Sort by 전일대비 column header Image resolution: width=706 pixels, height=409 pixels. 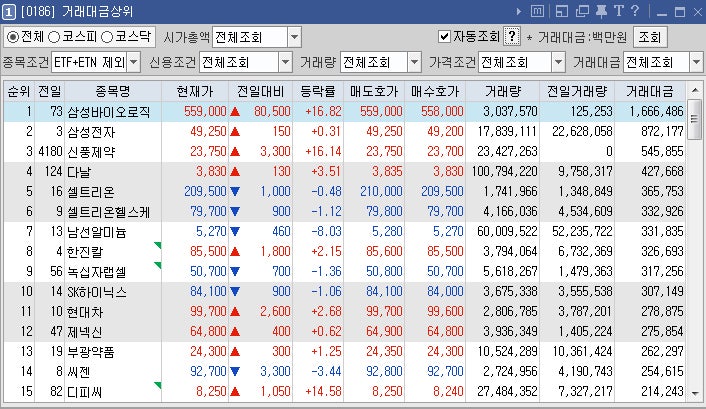click(x=261, y=91)
